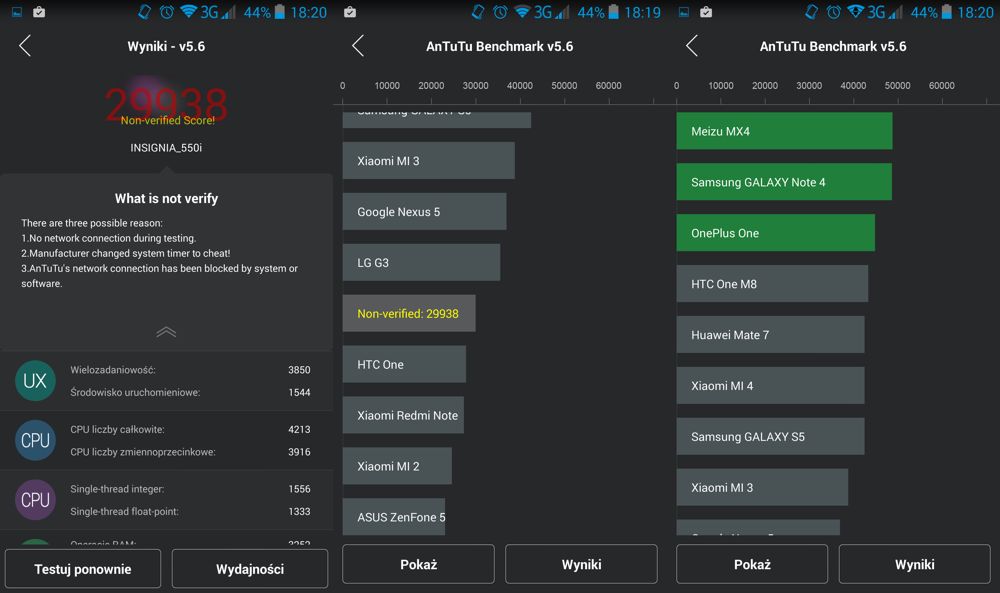The image size is (1000, 593).
Task: Select the OnePlus One bar
Action: coord(776,233)
